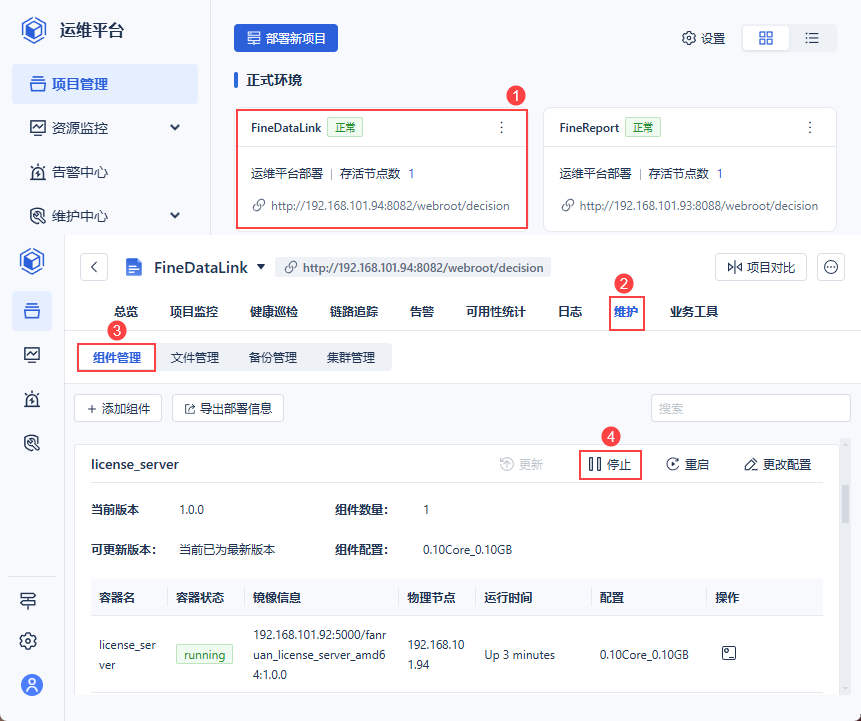Screen dimensions: 861x721
Task: Click the 添加组件 button
Action: coord(118,408)
